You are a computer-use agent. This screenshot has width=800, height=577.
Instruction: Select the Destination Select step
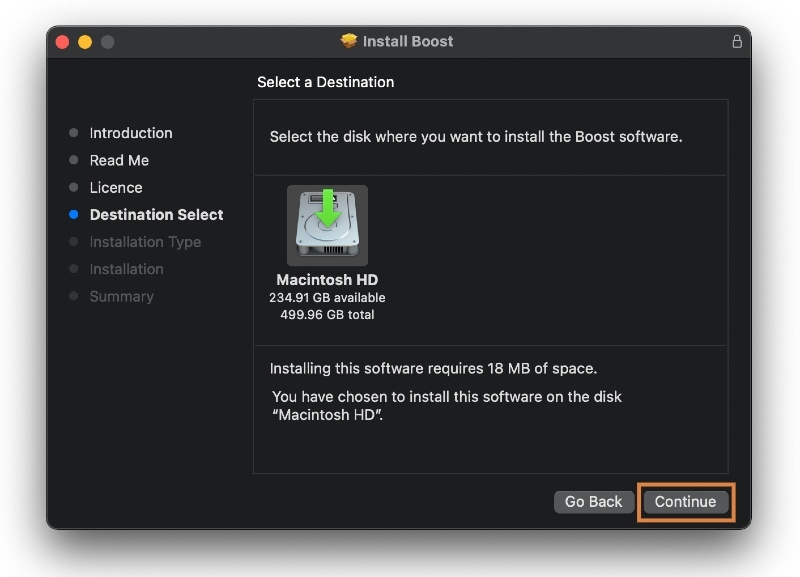pos(156,215)
